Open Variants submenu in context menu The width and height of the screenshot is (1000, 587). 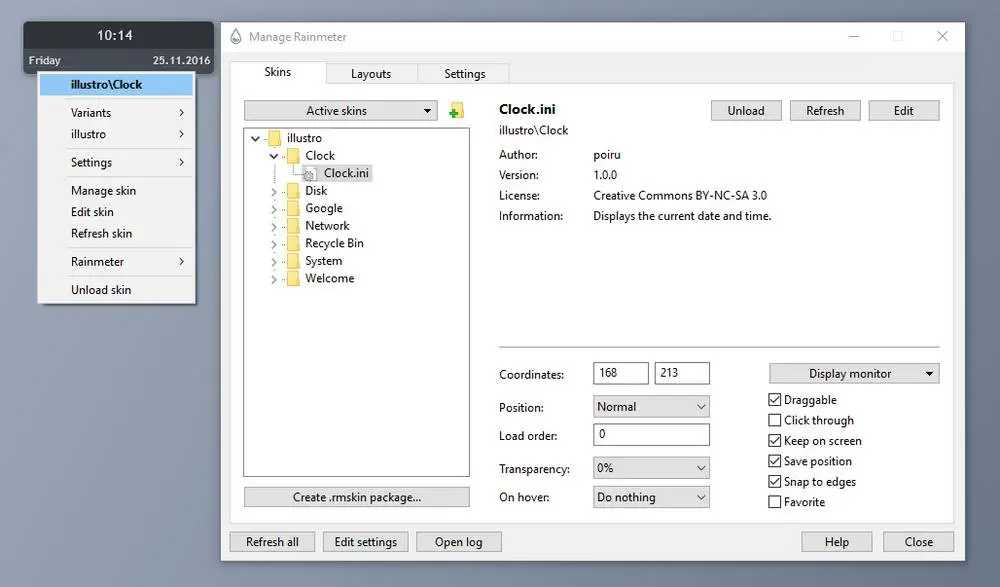point(116,113)
